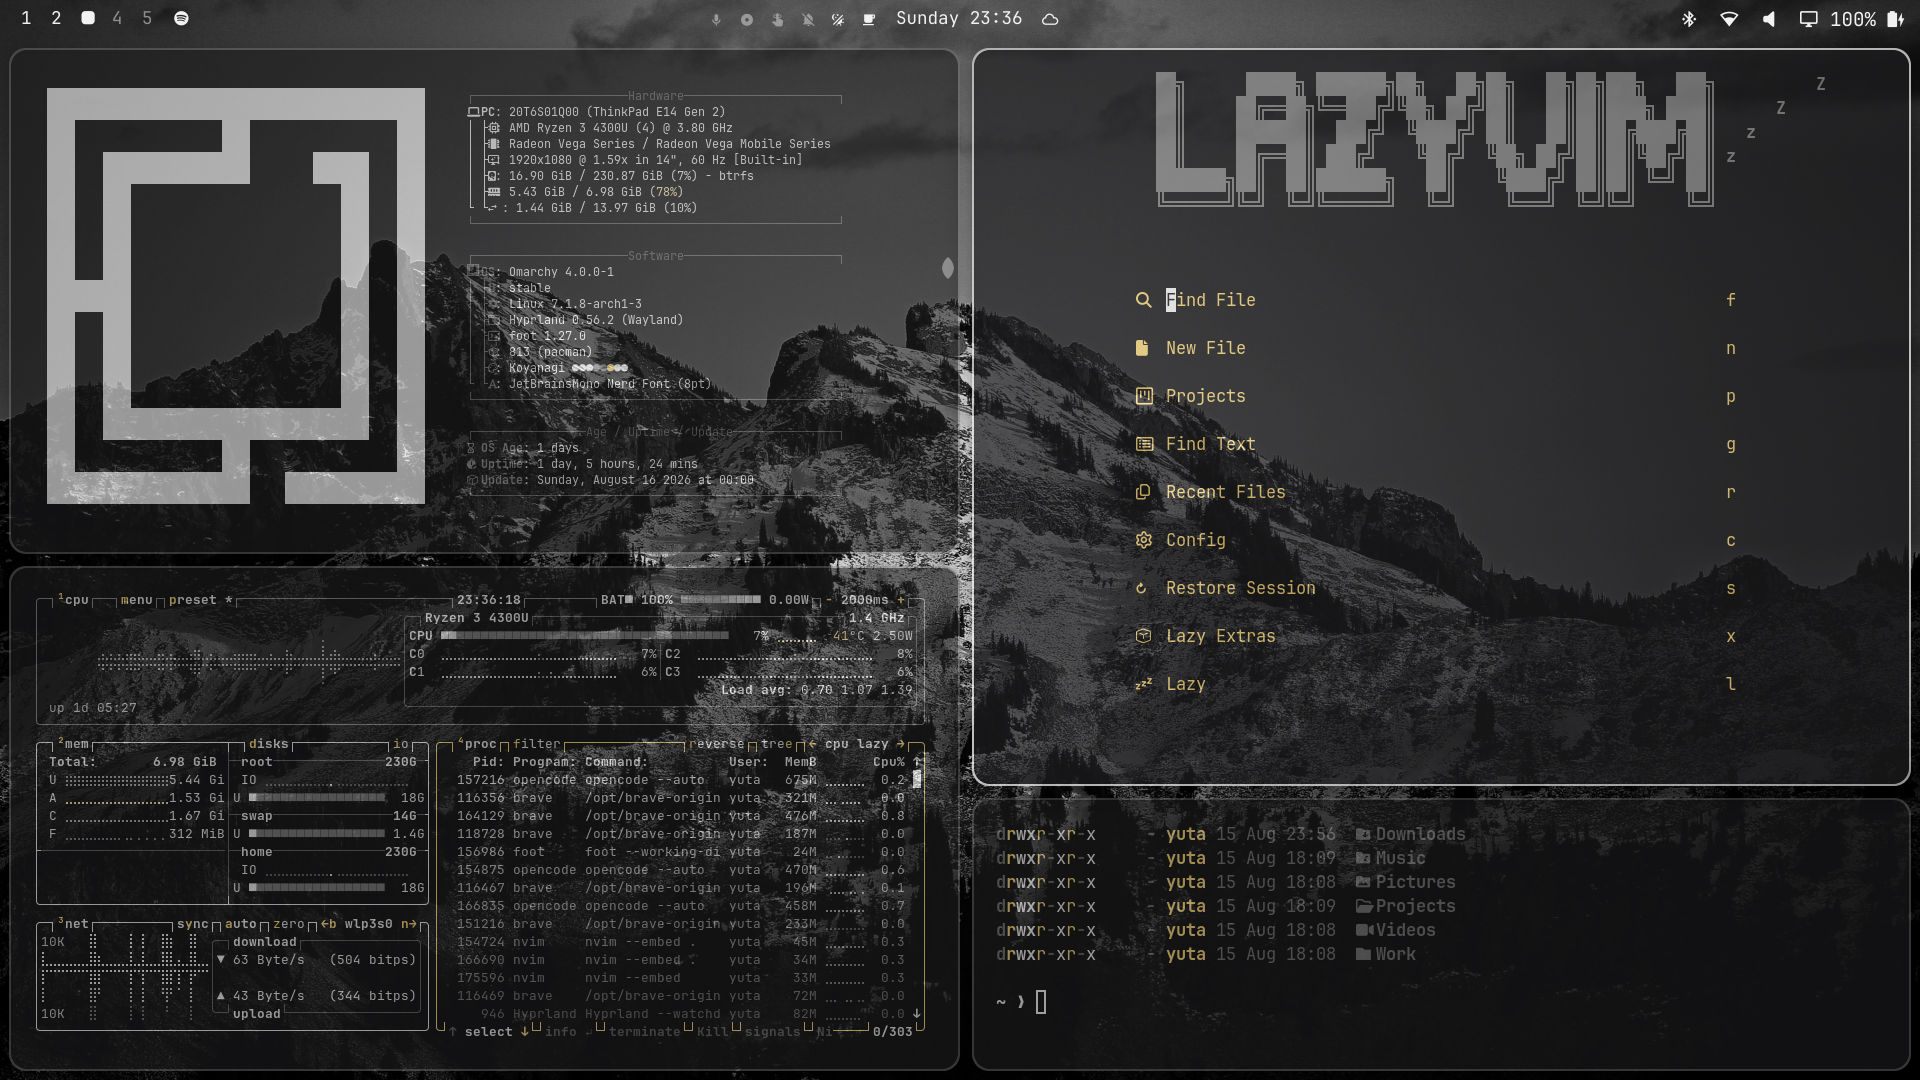Select New File in LazyVim dashboard
The width and height of the screenshot is (1920, 1080).
coord(1205,348)
